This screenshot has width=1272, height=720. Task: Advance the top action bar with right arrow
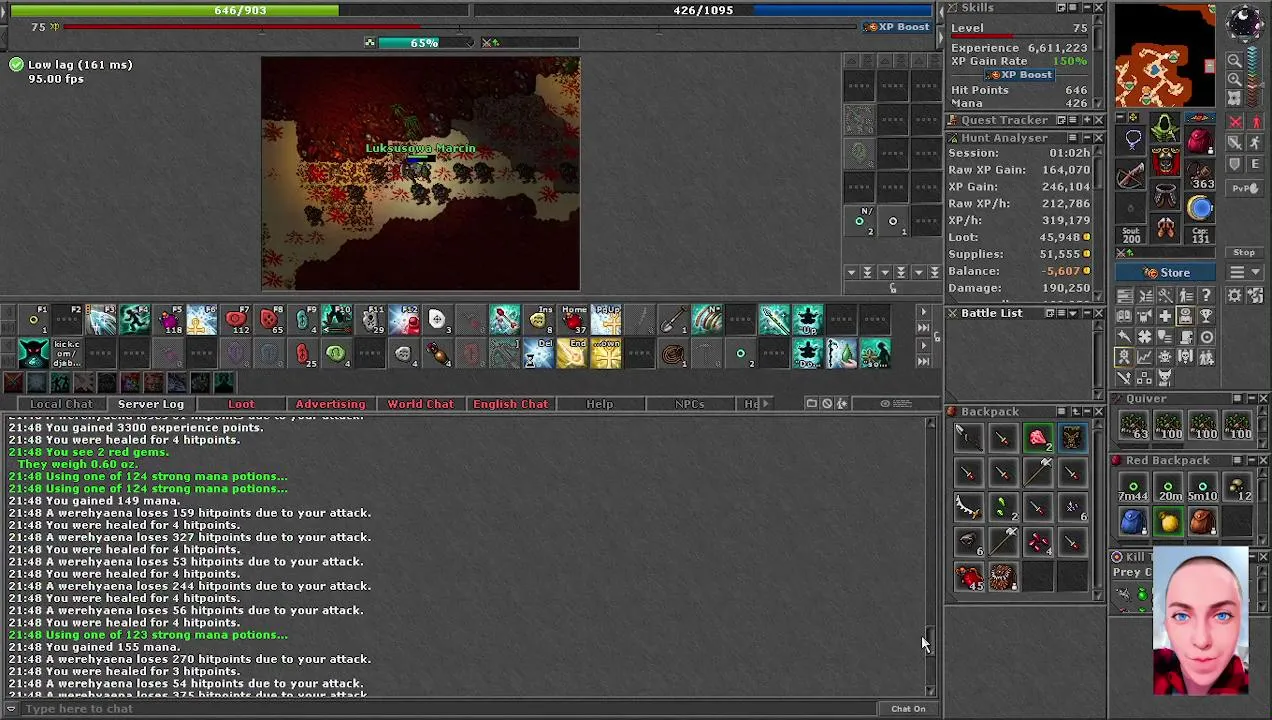[923, 313]
